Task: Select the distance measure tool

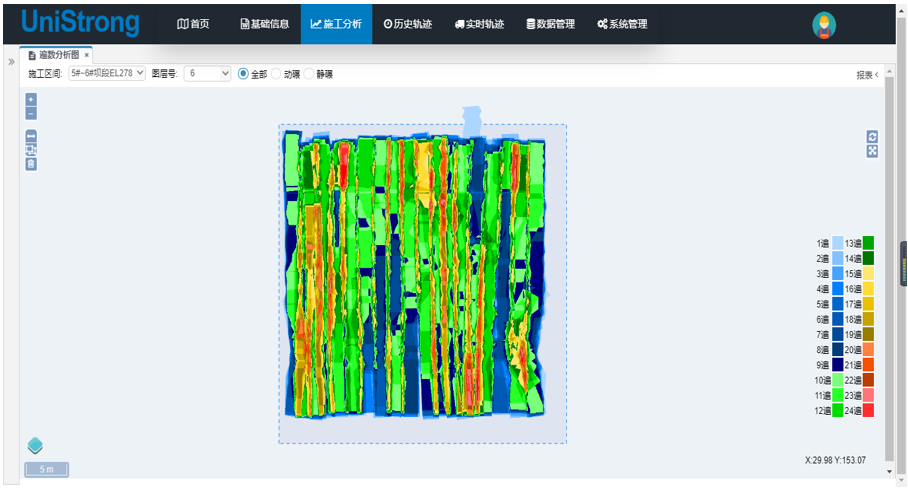Action: [x=31, y=136]
